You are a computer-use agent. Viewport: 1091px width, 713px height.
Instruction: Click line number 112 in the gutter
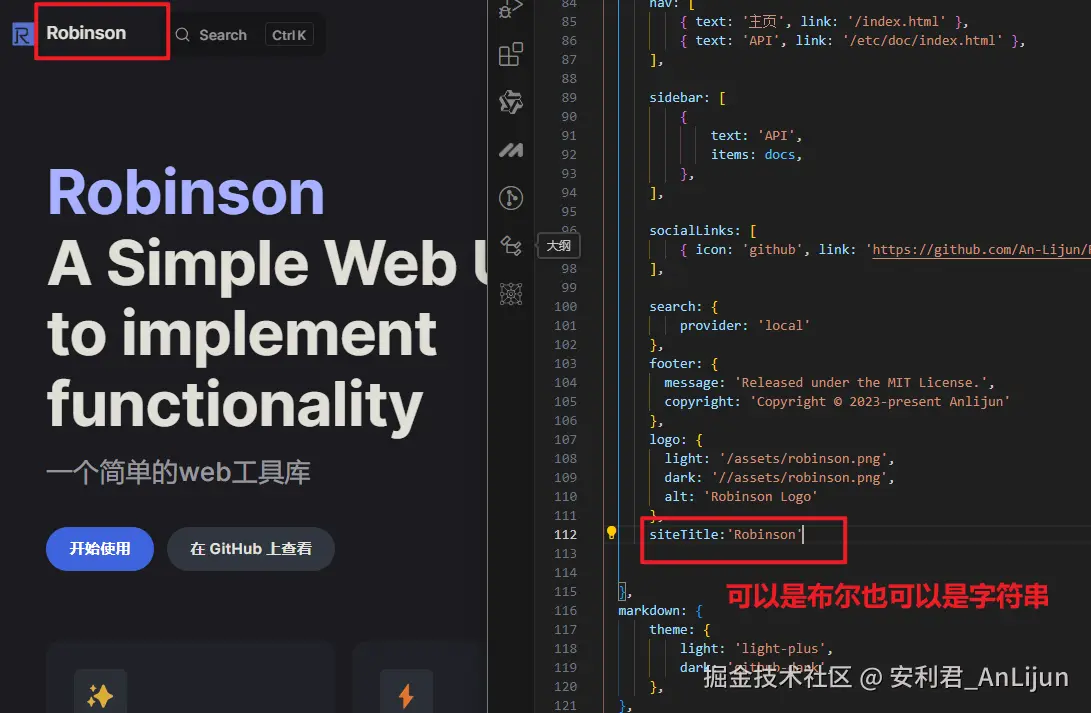point(565,534)
